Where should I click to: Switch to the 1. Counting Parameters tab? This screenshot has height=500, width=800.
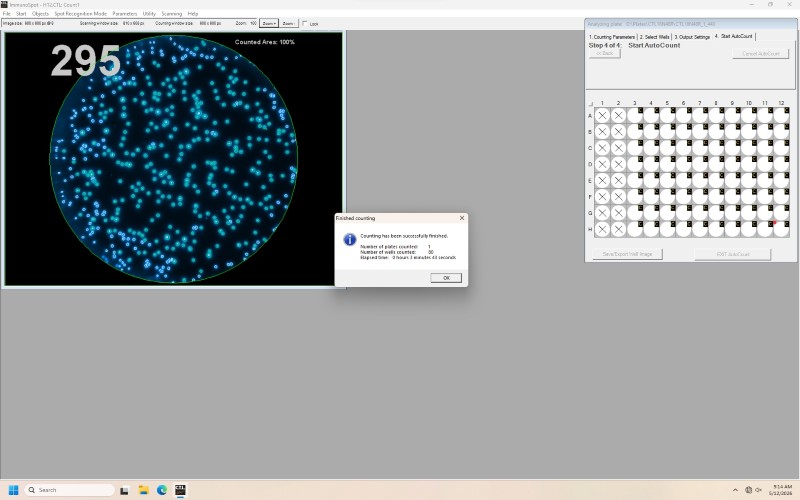612,37
